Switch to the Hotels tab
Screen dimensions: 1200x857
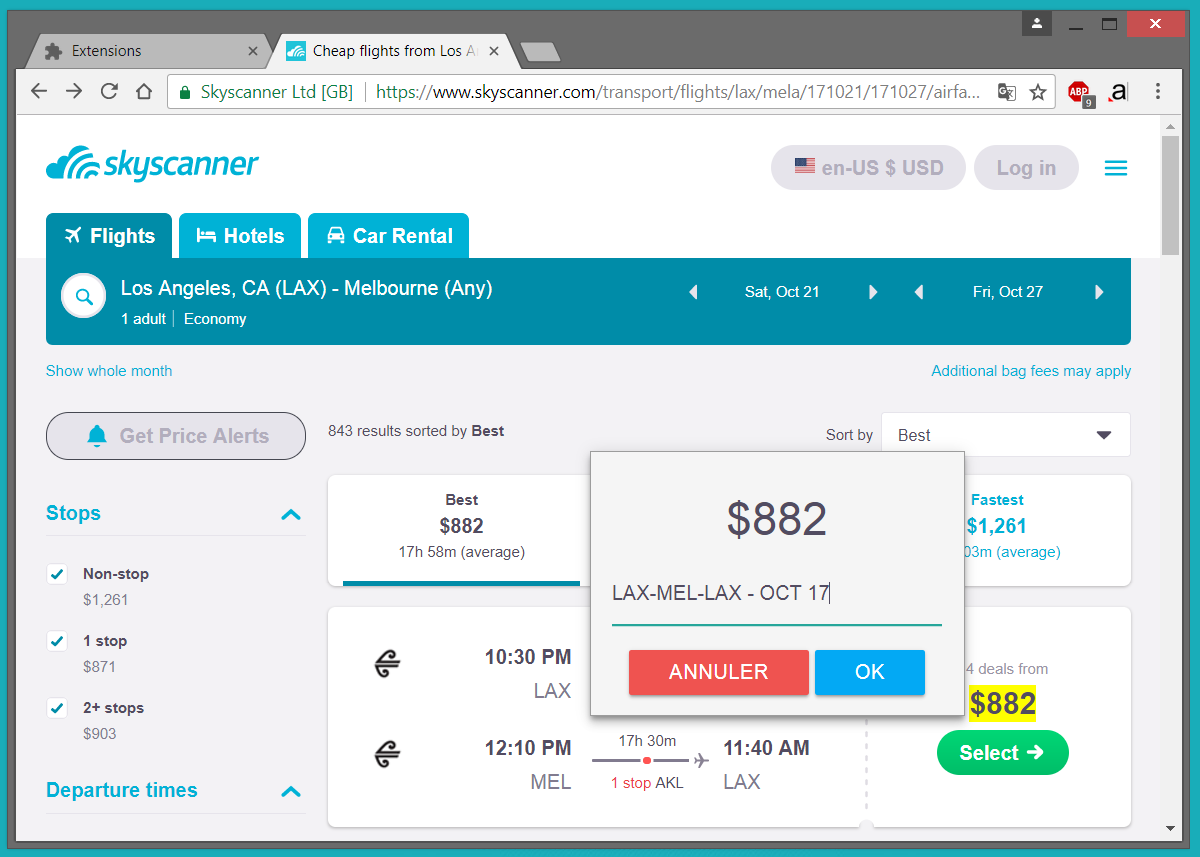240,236
